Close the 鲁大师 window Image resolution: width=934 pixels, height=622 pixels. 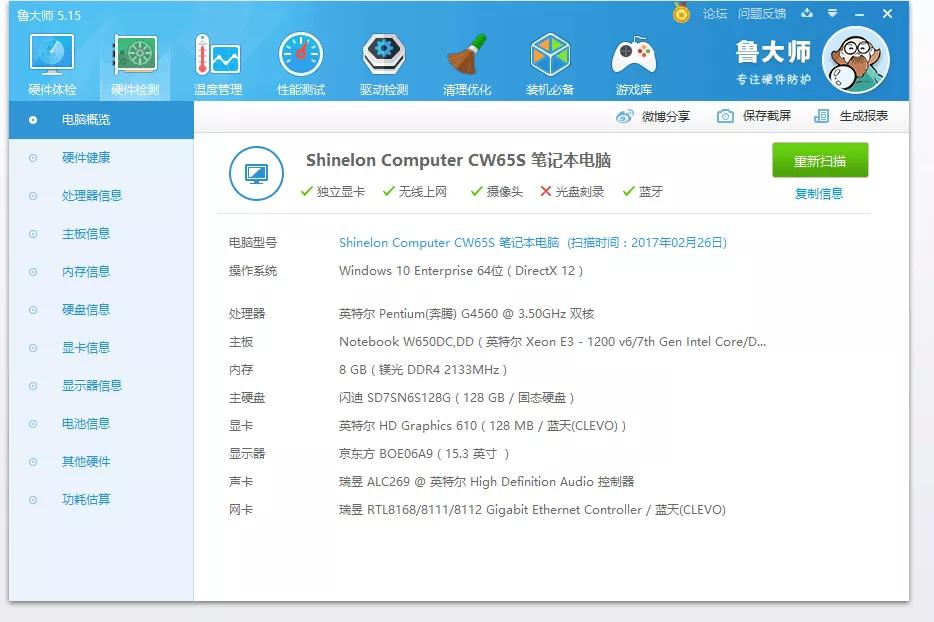(887, 13)
